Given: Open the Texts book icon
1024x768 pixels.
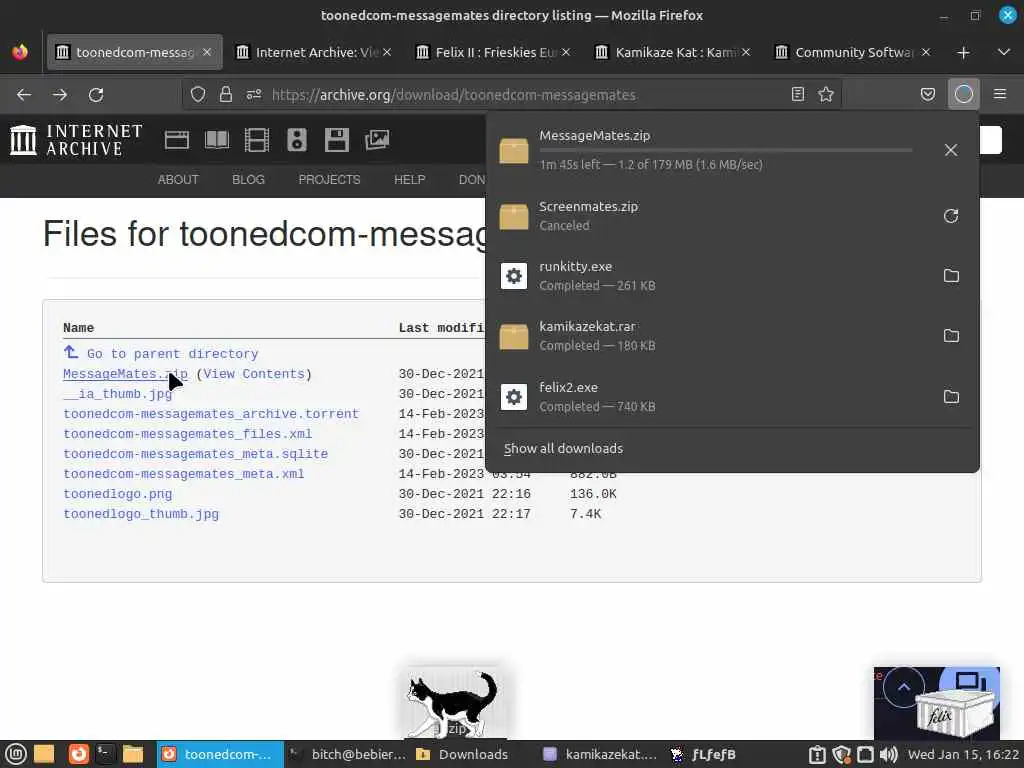Looking at the screenshot, I should click(217, 140).
